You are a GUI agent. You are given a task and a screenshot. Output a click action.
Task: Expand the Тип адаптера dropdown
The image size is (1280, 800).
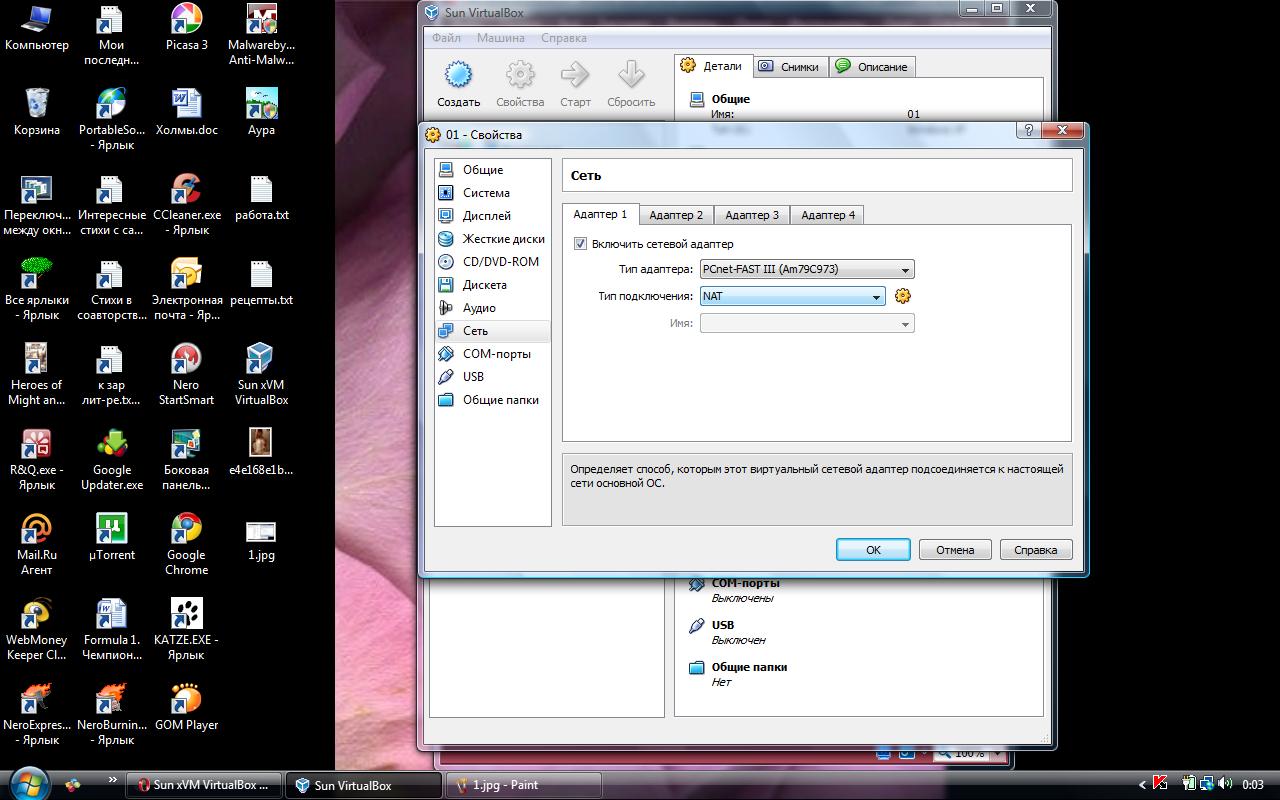pos(807,270)
